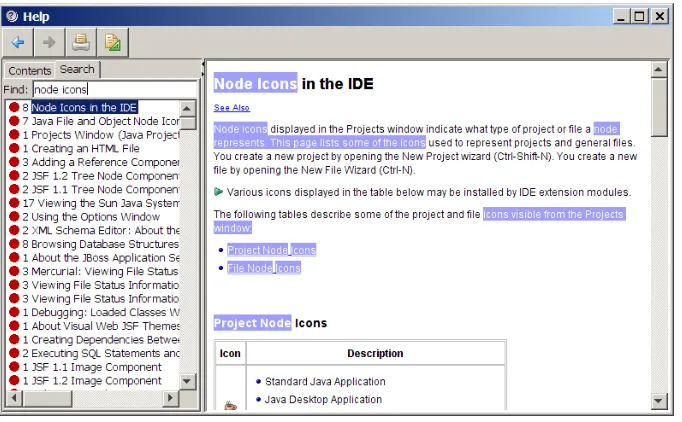Select result JSF 1.1 Tree Node Component
The image size is (682, 422).
[105, 190]
